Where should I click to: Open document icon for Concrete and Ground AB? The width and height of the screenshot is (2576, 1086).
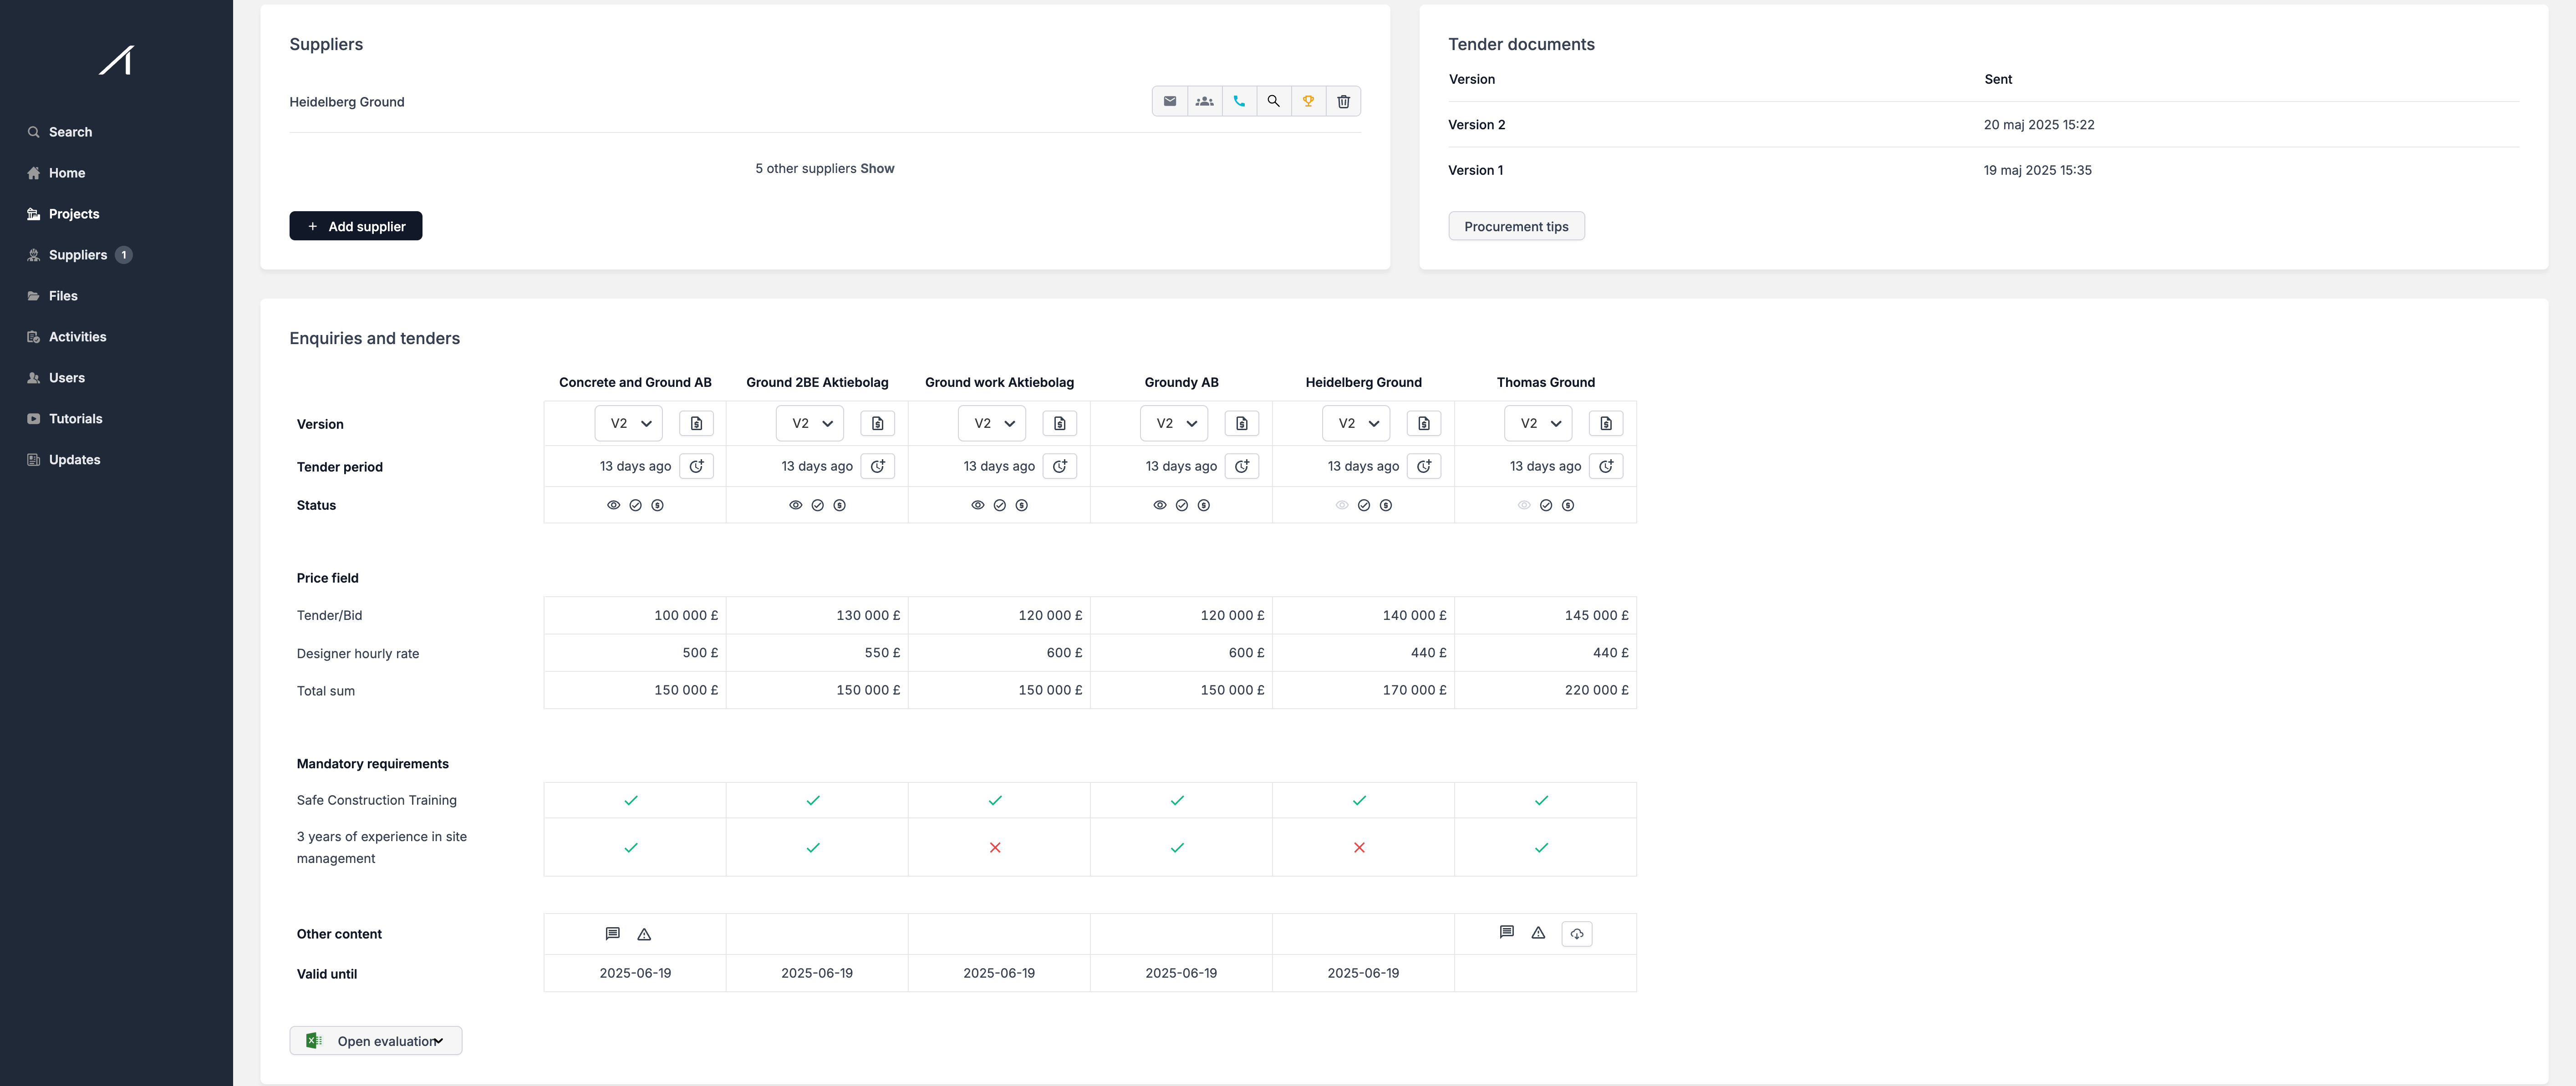(x=696, y=424)
